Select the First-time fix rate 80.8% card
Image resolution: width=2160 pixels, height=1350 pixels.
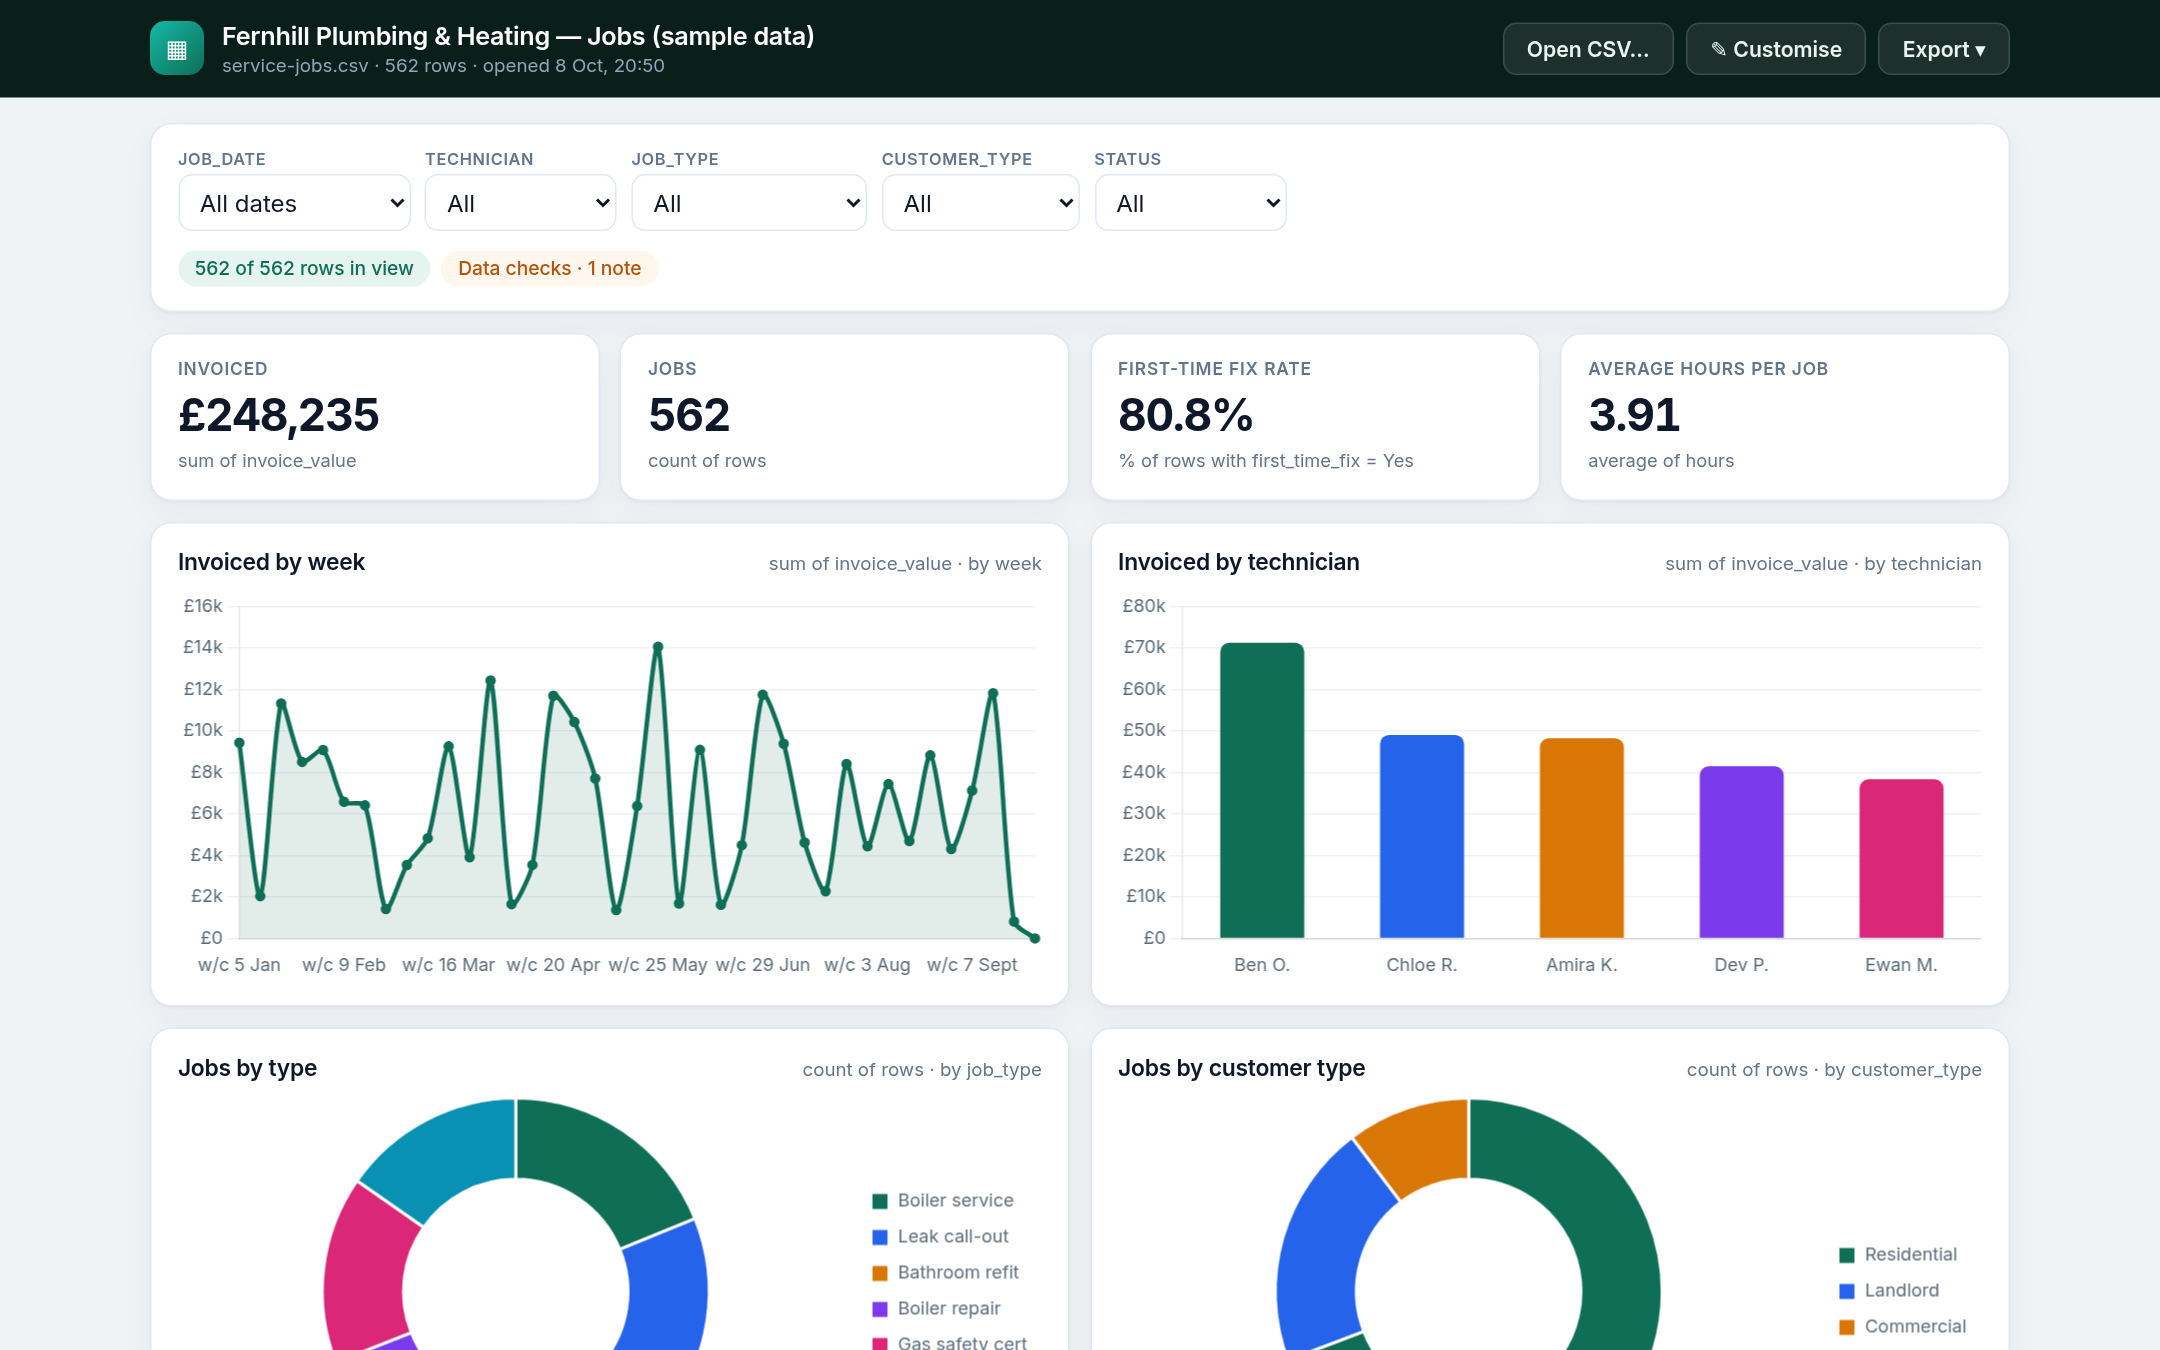pyautogui.click(x=1315, y=417)
